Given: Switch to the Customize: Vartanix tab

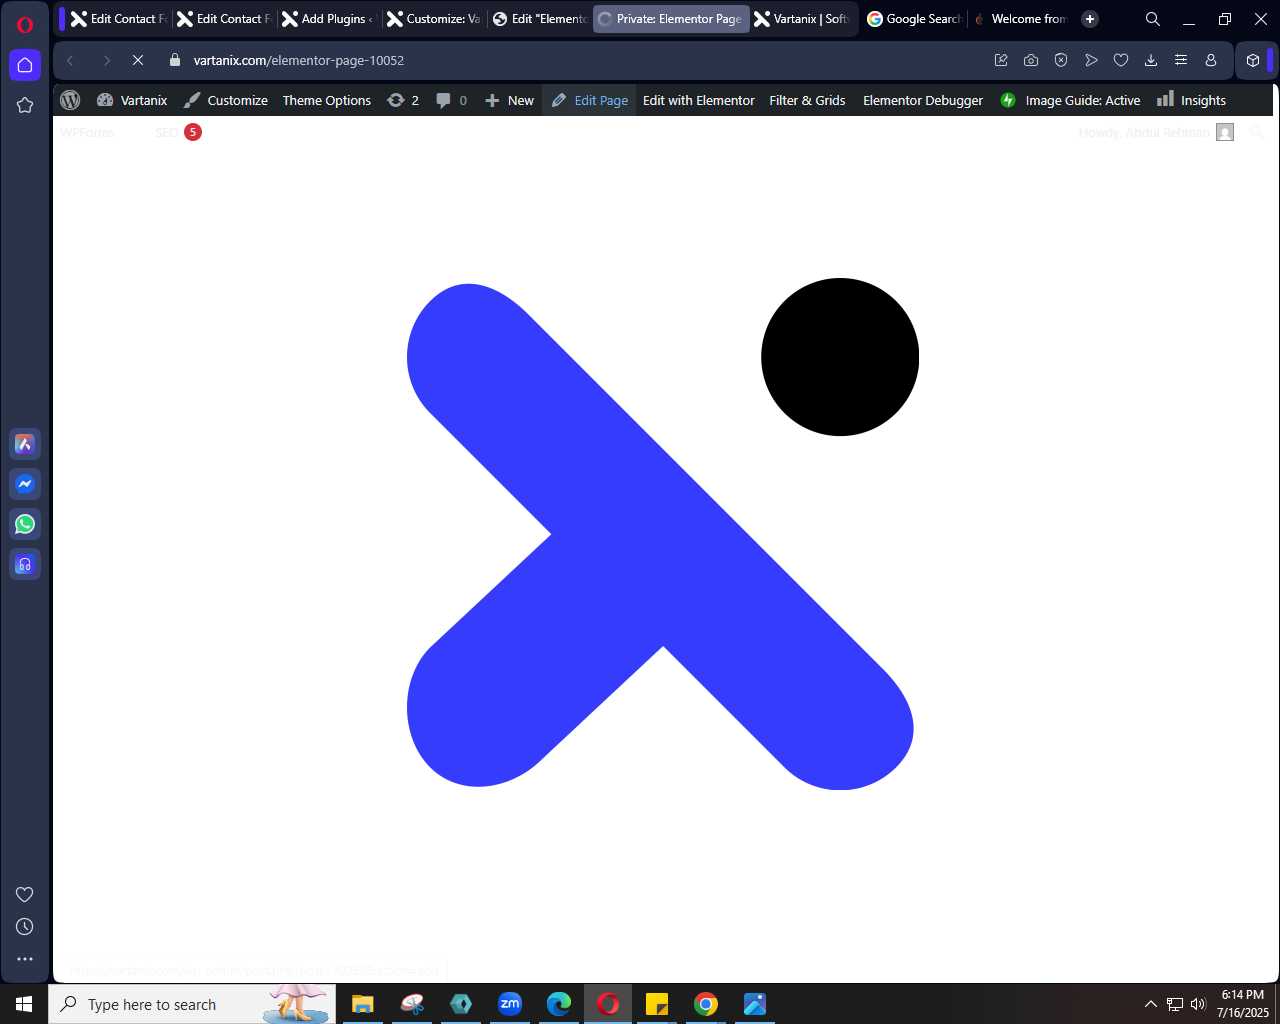Looking at the screenshot, I should (433, 19).
